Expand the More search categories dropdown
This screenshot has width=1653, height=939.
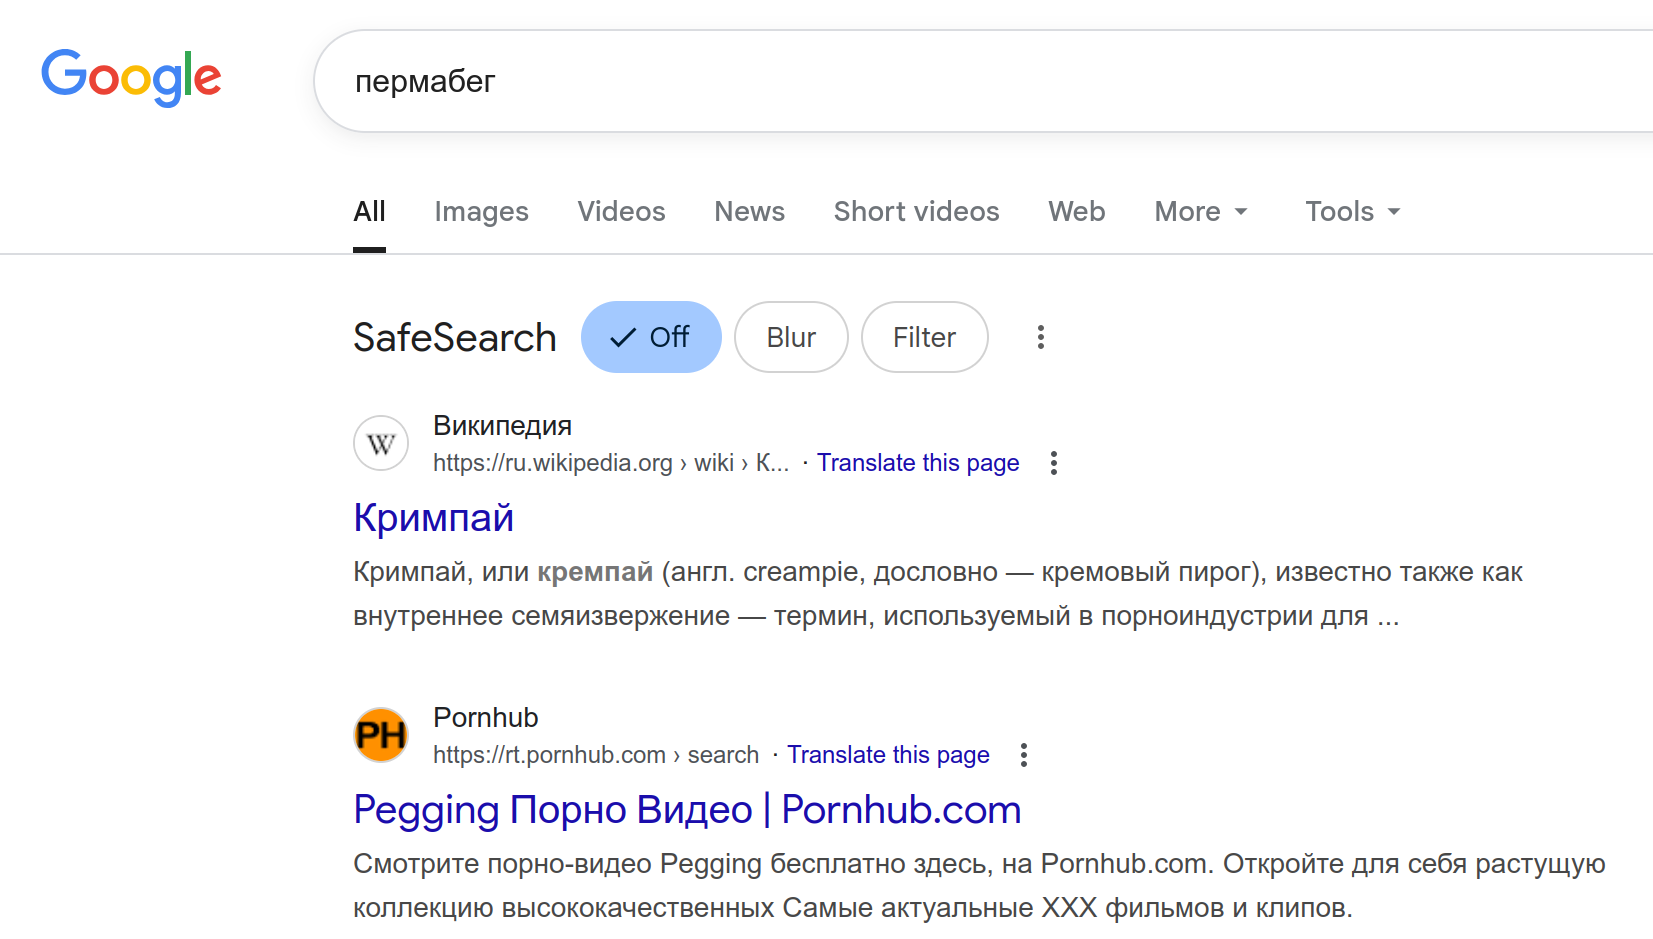(1200, 211)
